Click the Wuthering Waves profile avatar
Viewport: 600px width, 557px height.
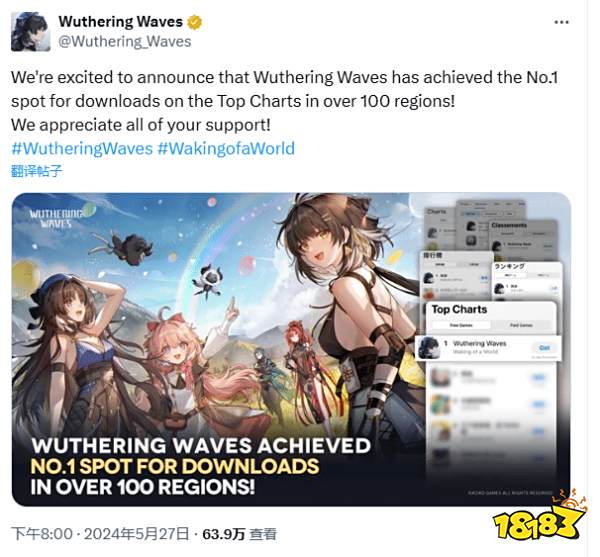click(x=31, y=32)
